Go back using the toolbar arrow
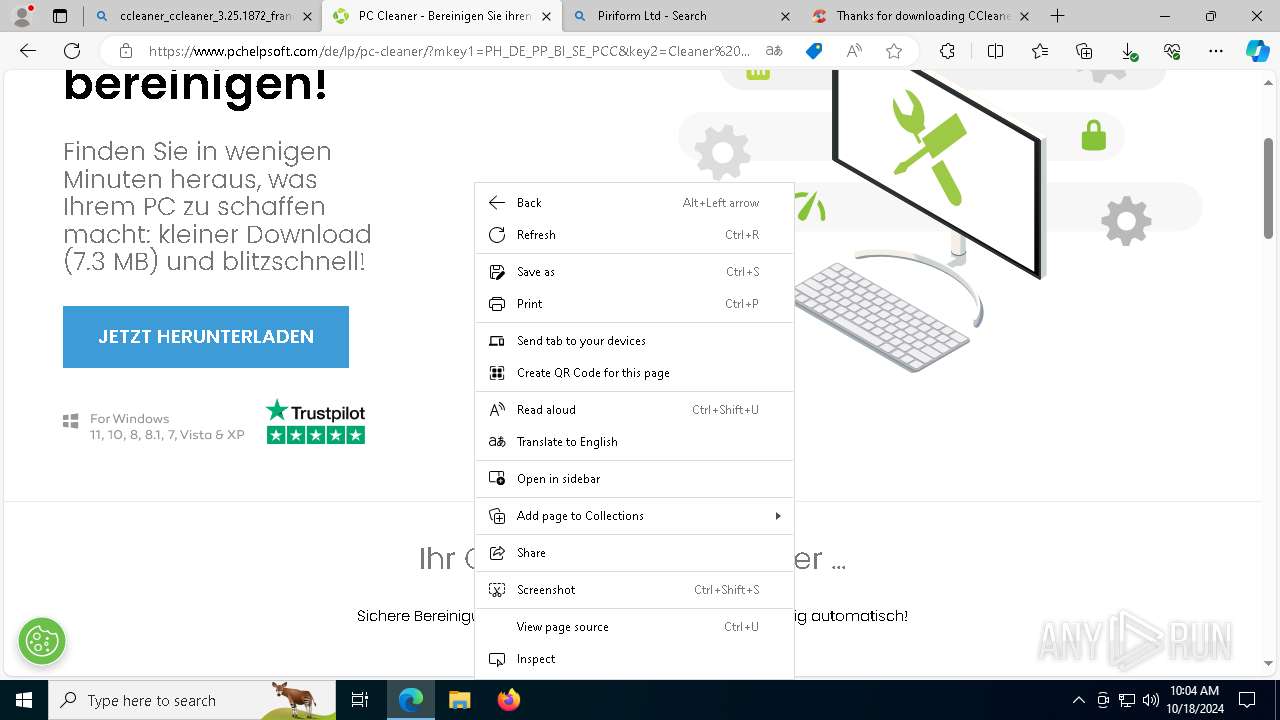This screenshot has height=720, width=1280. [x=28, y=51]
